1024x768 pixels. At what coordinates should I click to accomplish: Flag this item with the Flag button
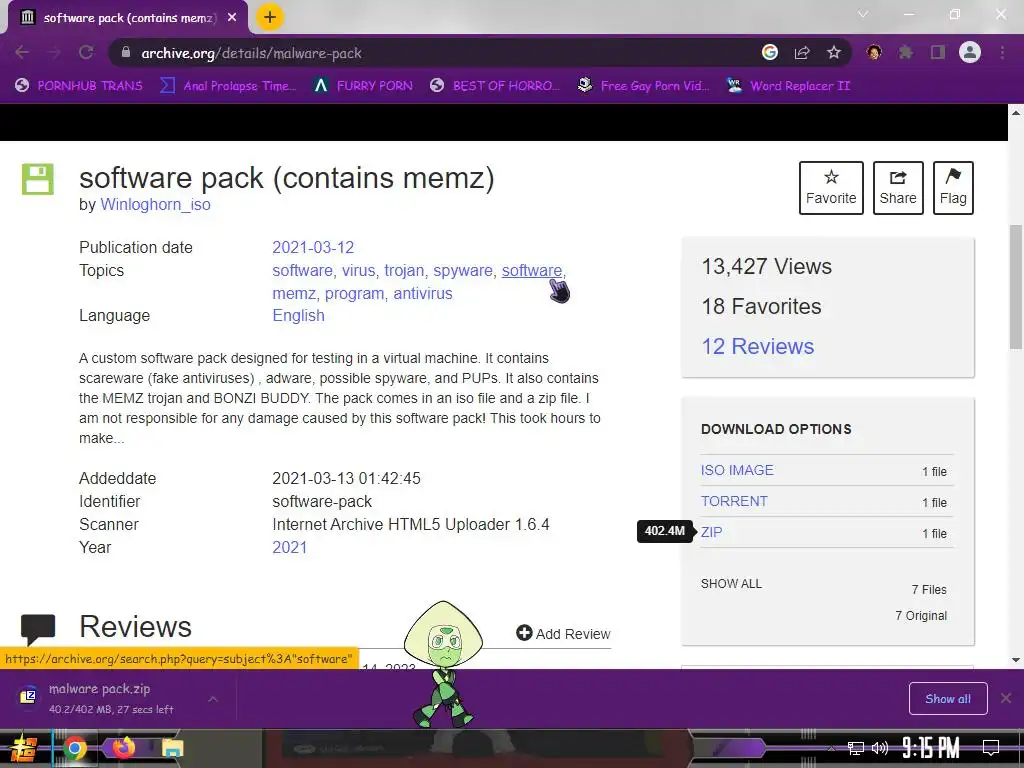pyautogui.click(x=953, y=187)
